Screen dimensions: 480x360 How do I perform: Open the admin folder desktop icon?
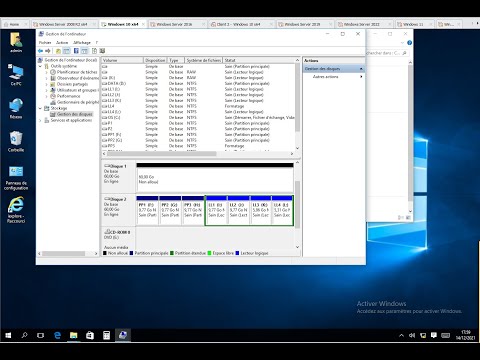click(16, 42)
